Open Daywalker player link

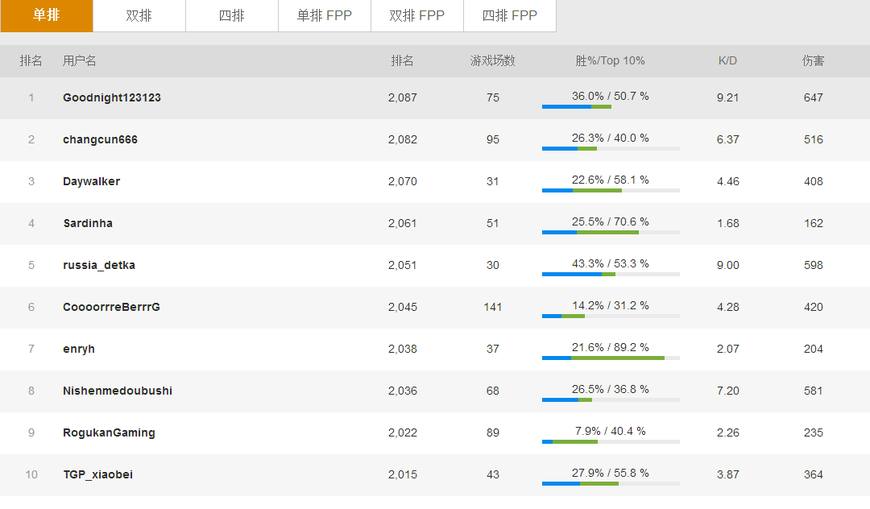coord(91,182)
